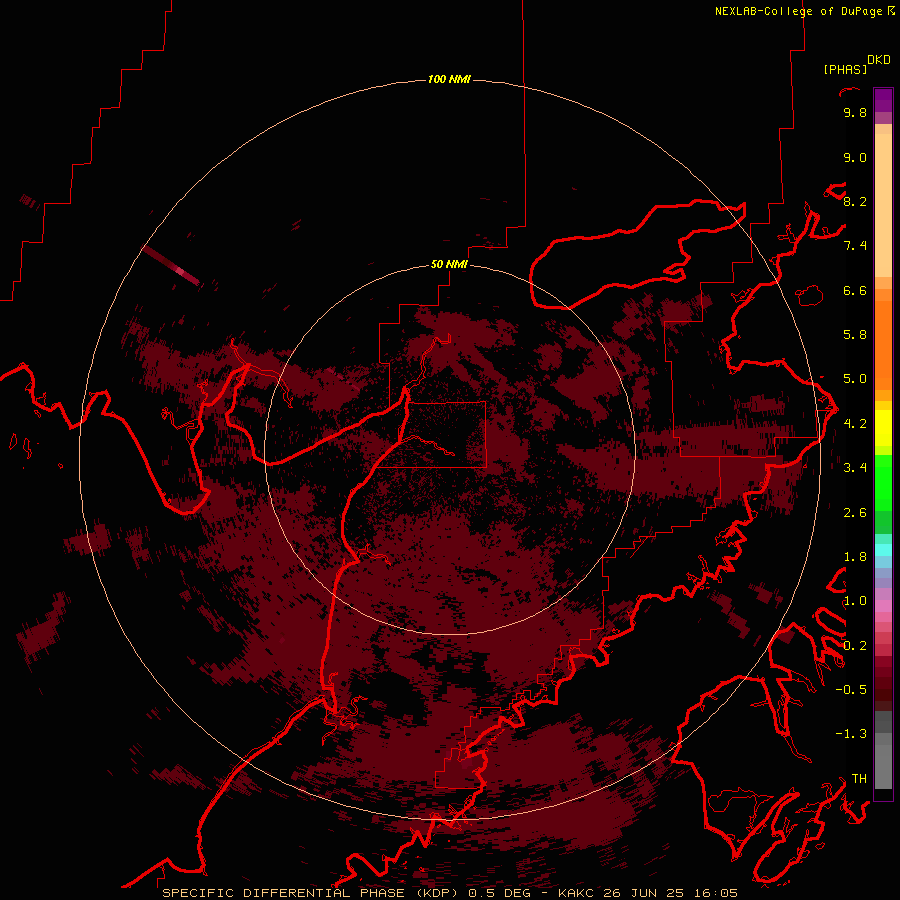Click the SPECIFIC DIFFERENTIAL PHASE (KDP) caption
This screenshot has width=900, height=900.
click(312, 893)
